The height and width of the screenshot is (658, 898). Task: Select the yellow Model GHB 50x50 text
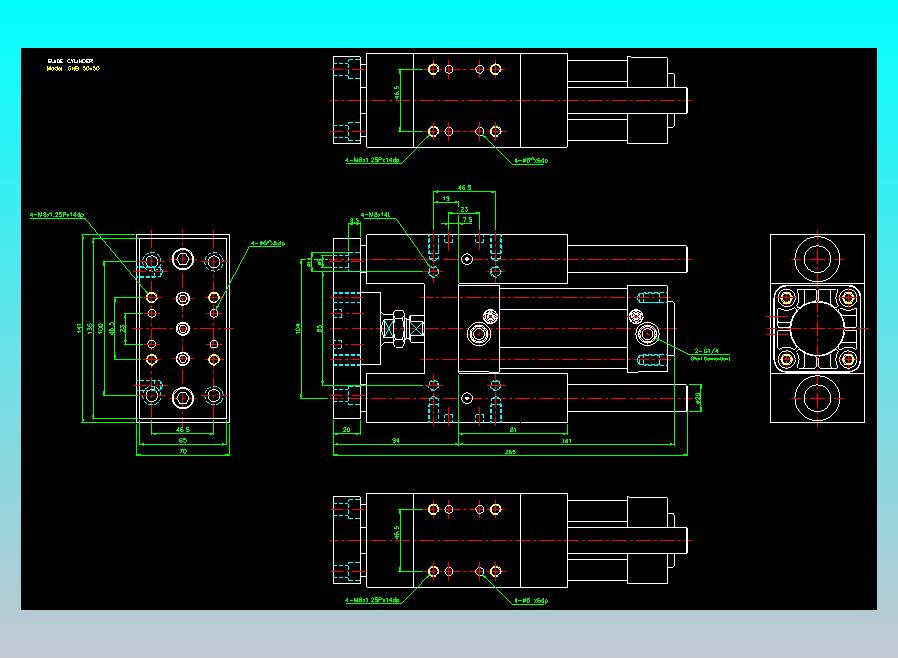73,68
